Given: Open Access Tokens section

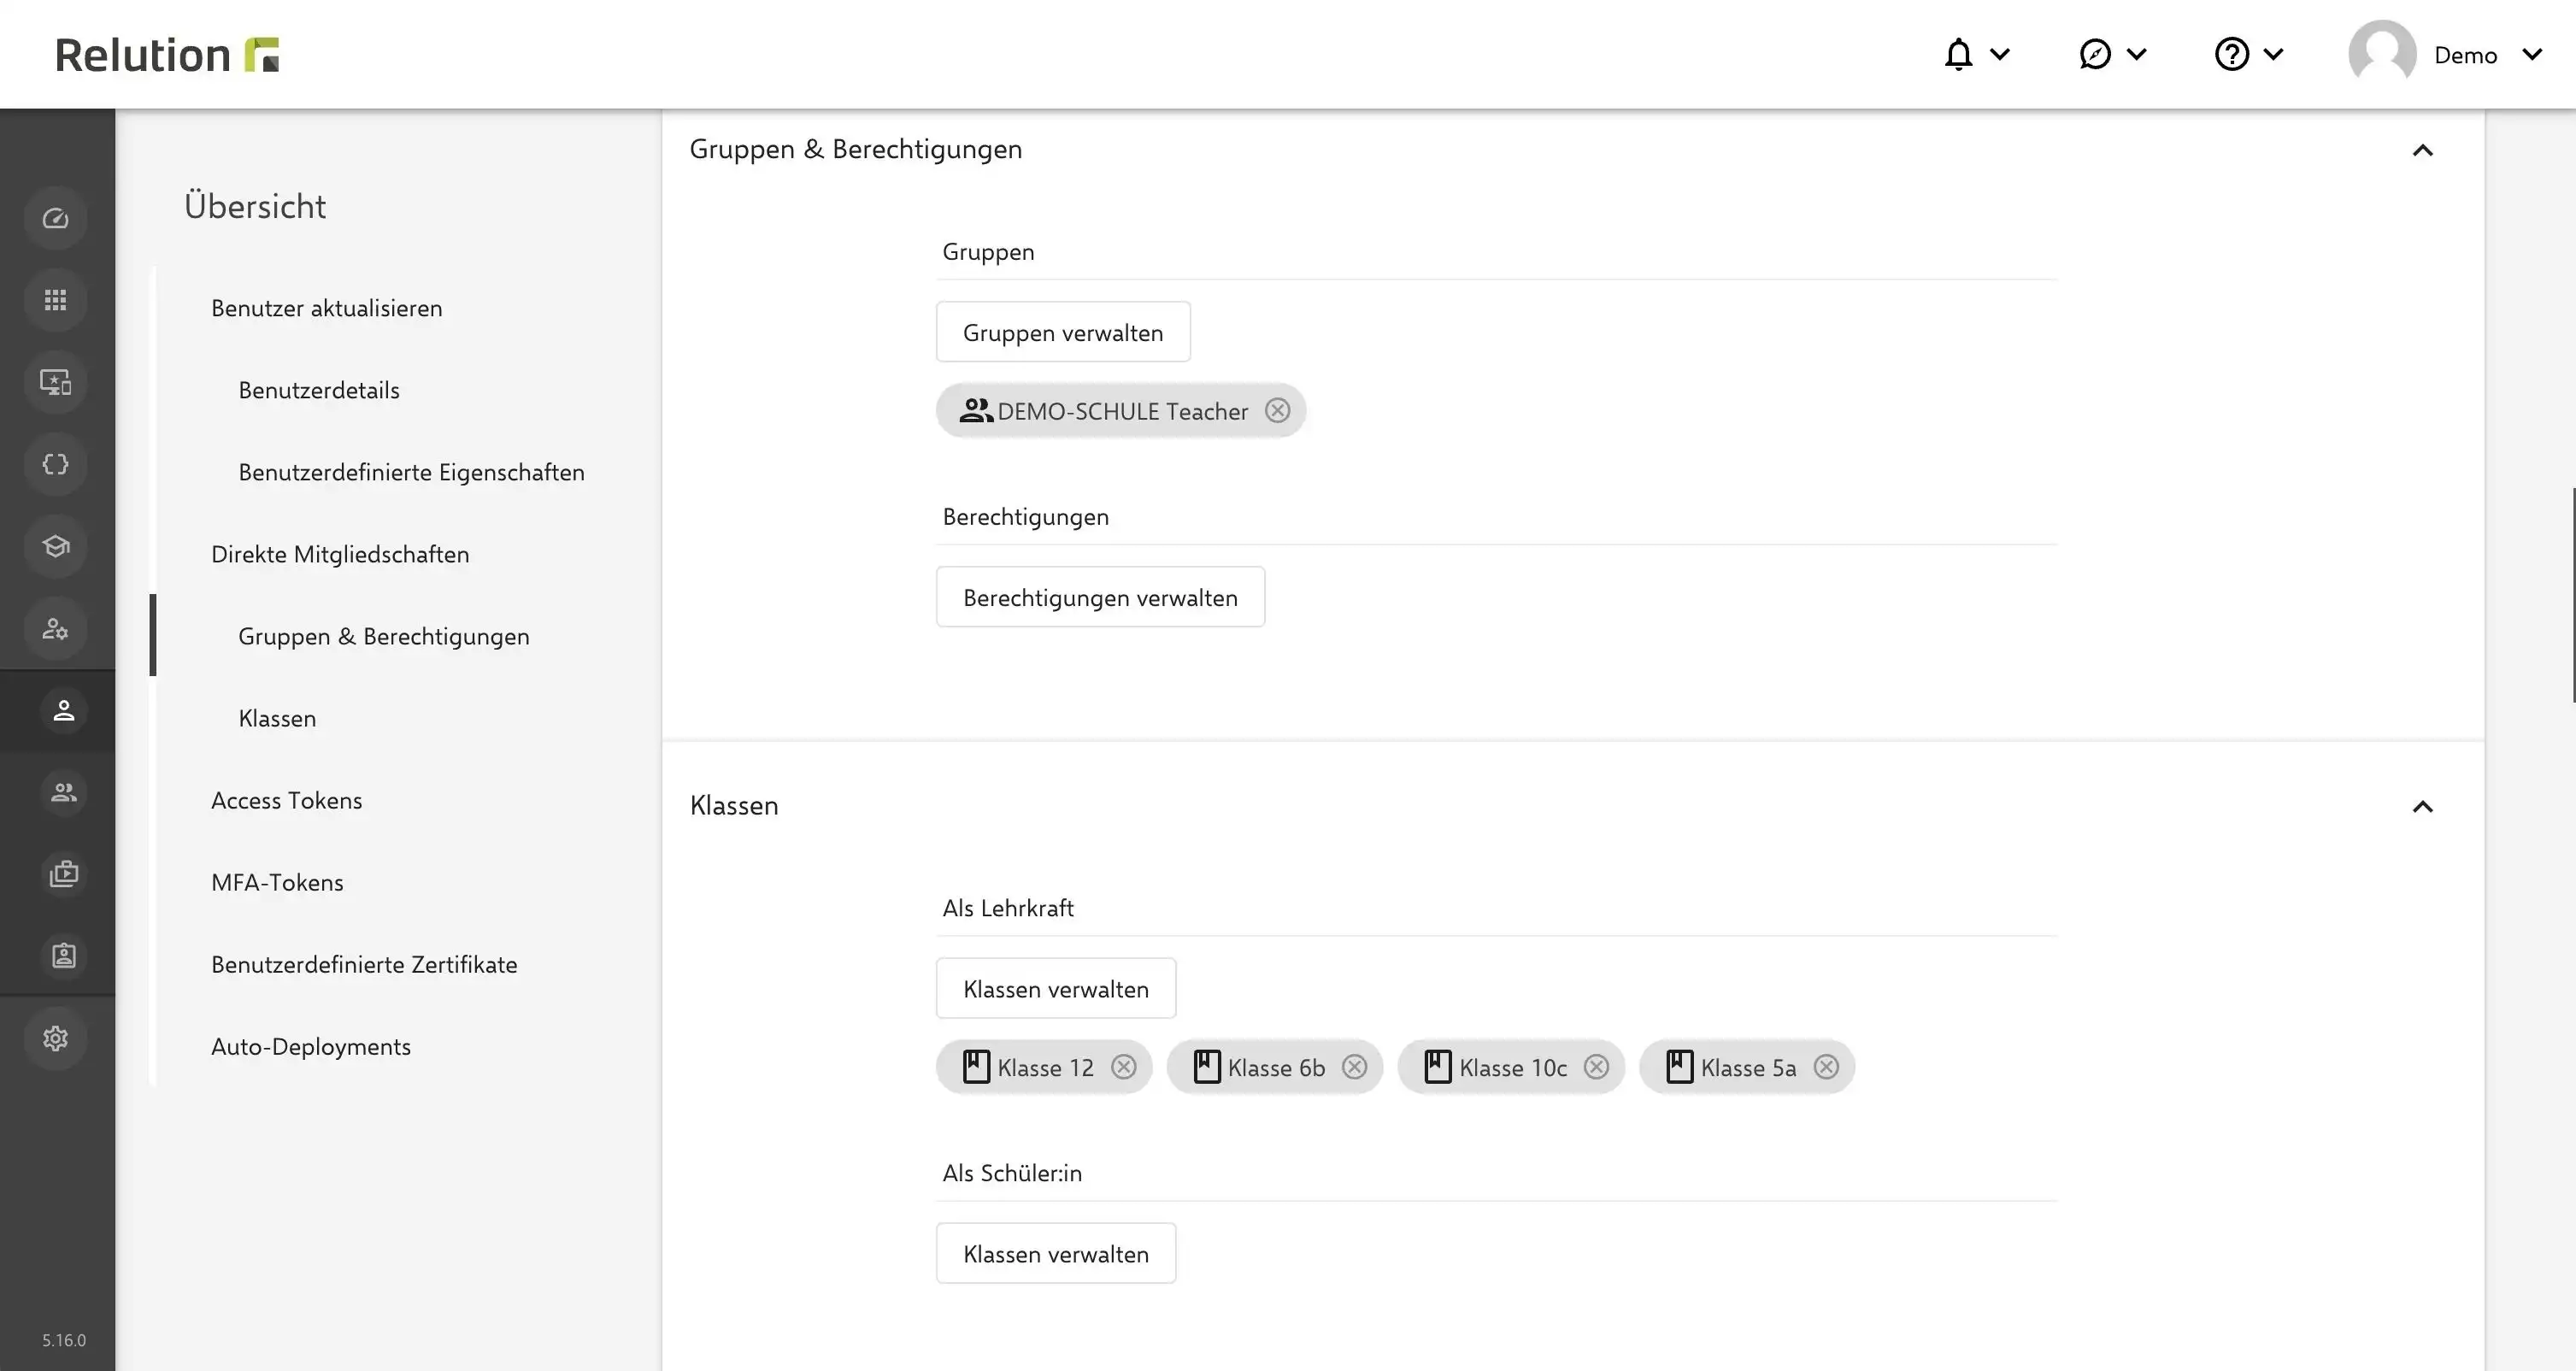Looking at the screenshot, I should coord(286,800).
